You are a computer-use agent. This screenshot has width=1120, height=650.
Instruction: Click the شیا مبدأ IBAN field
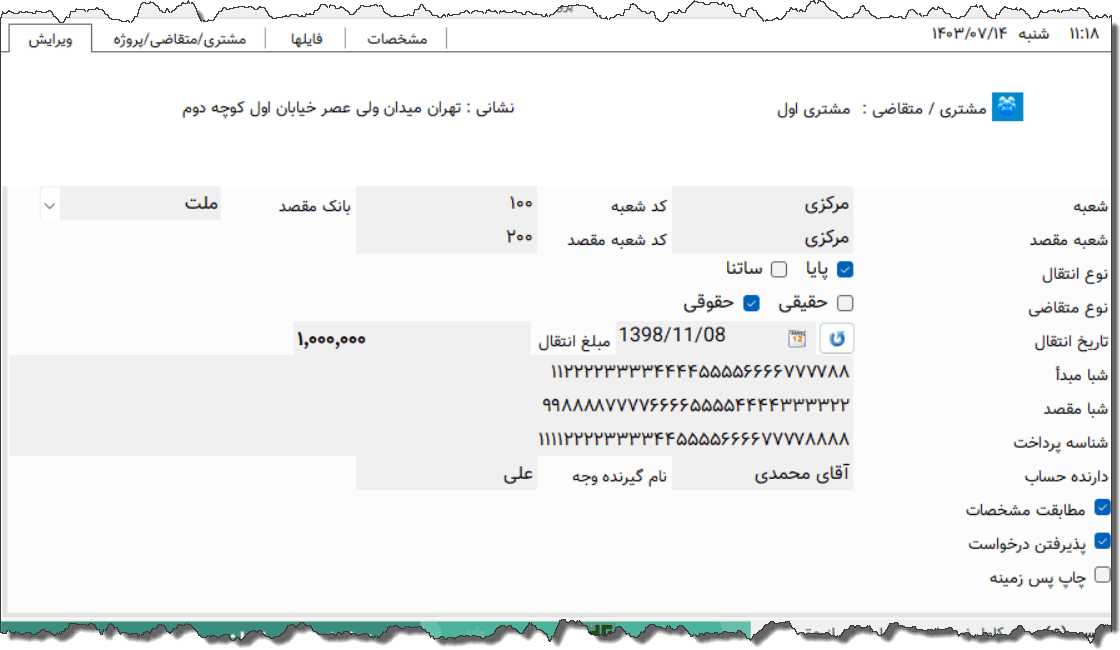(700, 373)
